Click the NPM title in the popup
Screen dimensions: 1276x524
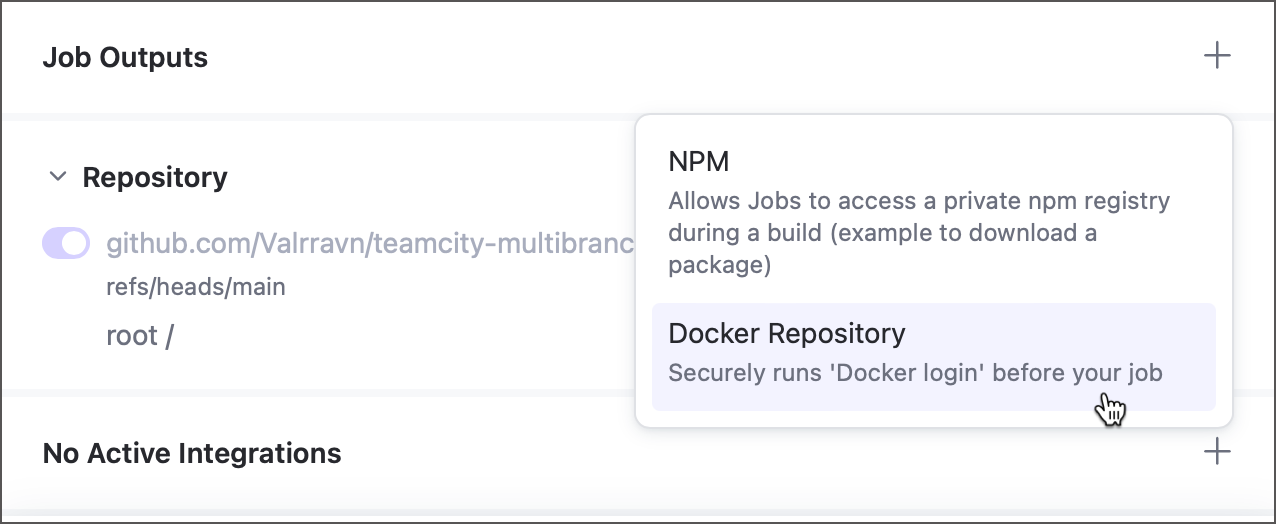tap(698, 162)
